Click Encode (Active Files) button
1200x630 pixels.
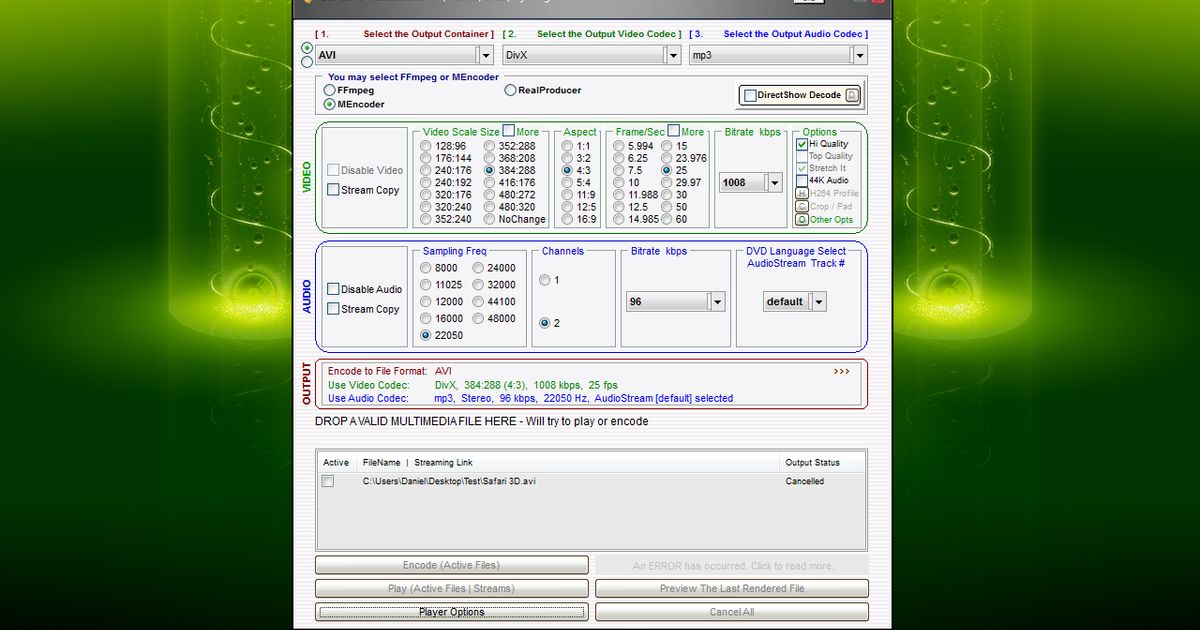(x=452, y=565)
